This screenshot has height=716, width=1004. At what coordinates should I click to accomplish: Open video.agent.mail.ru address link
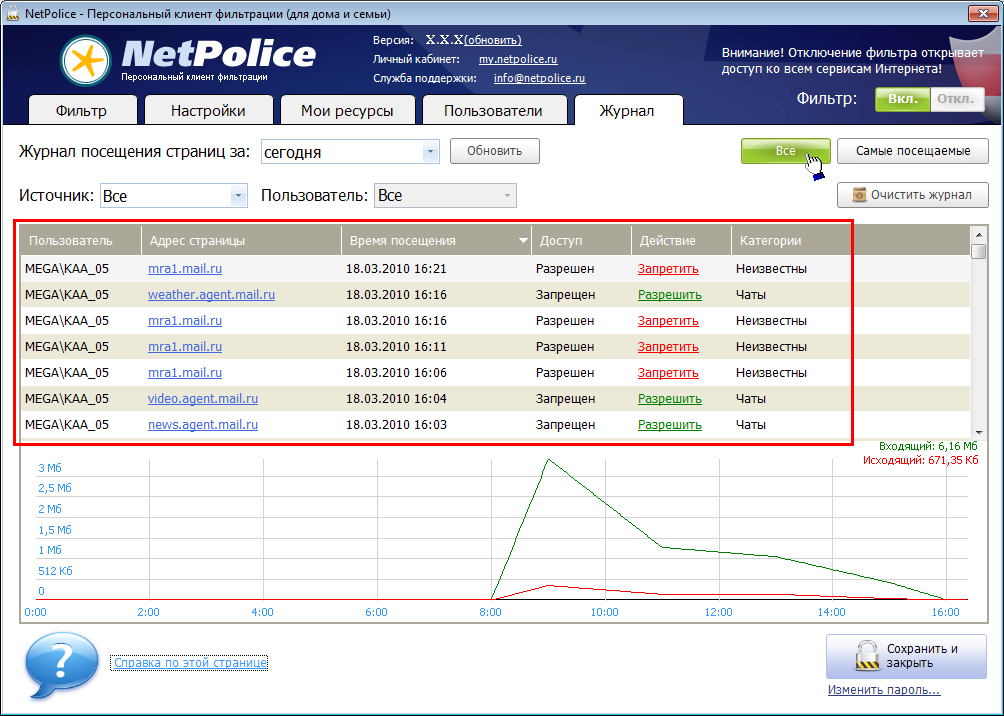pos(203,398)
